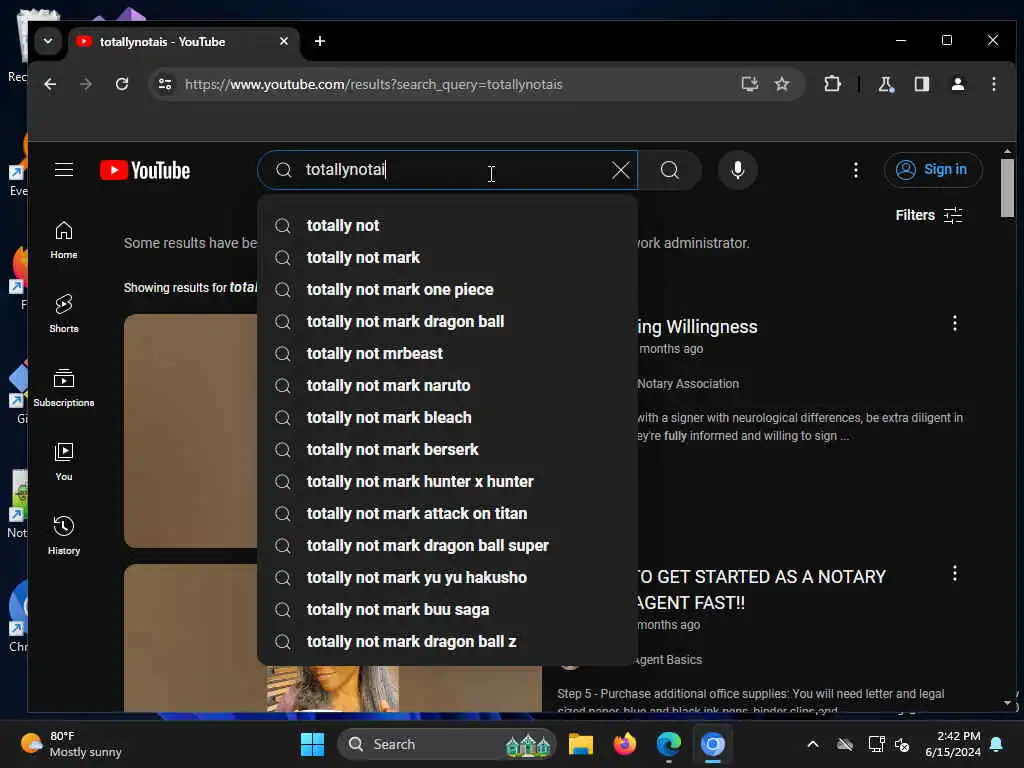This screenshot has width=1024, height=768.
Task: Toggle the browser side panel
Action: click(921, 84)
